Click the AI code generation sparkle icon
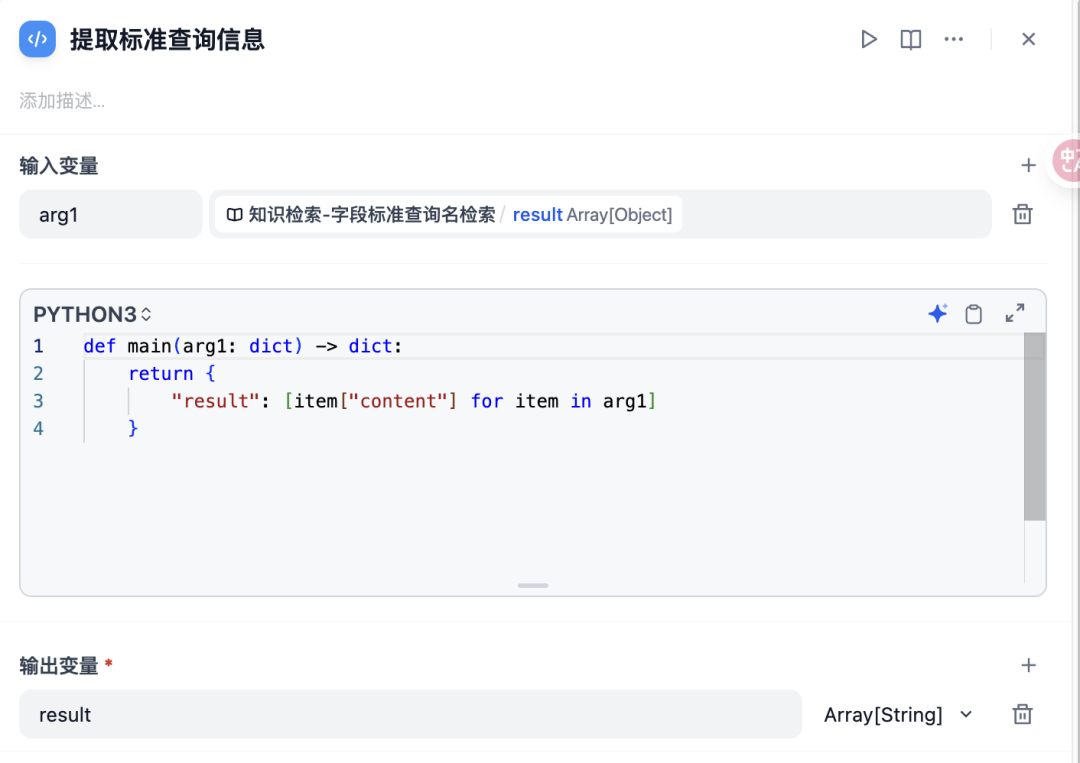The image size is (1080, 763). [x=937, y=313]
